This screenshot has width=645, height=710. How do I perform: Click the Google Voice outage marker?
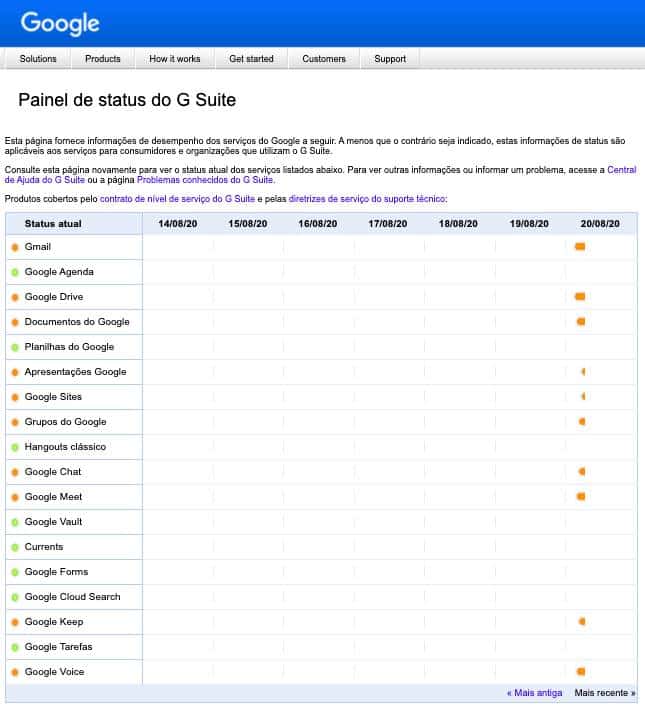tap(581, 672)
